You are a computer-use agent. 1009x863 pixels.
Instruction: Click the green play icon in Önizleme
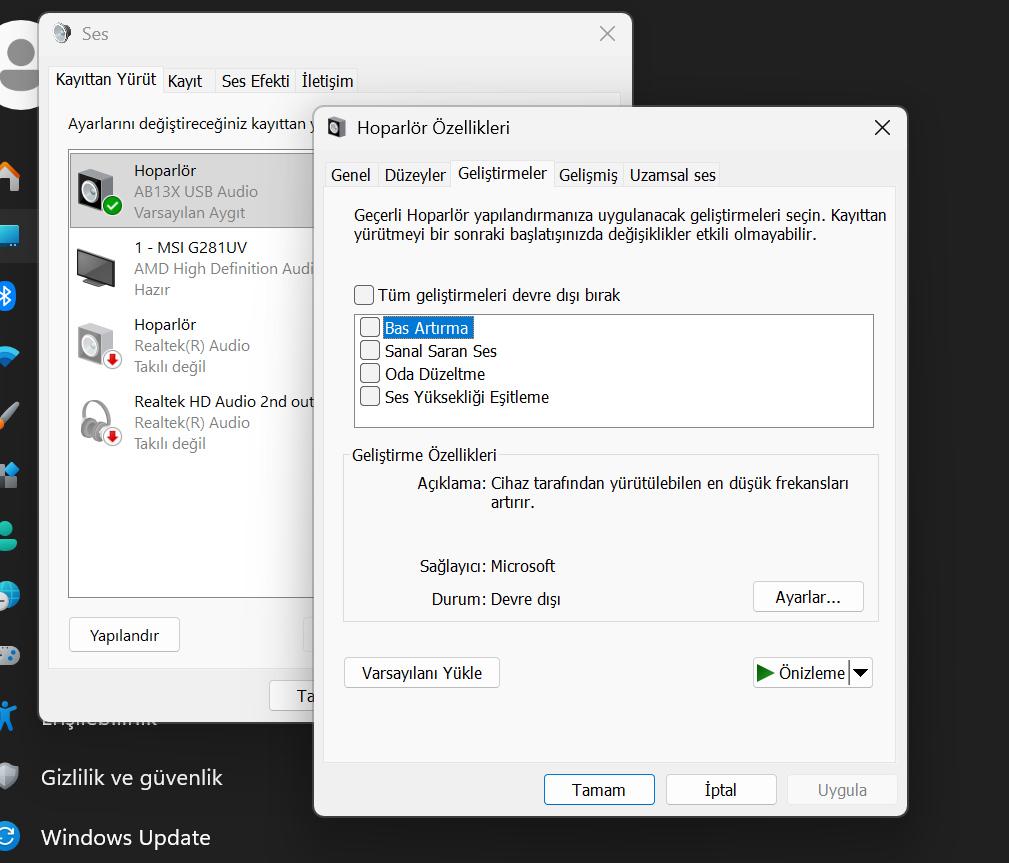tap(765, 673)
